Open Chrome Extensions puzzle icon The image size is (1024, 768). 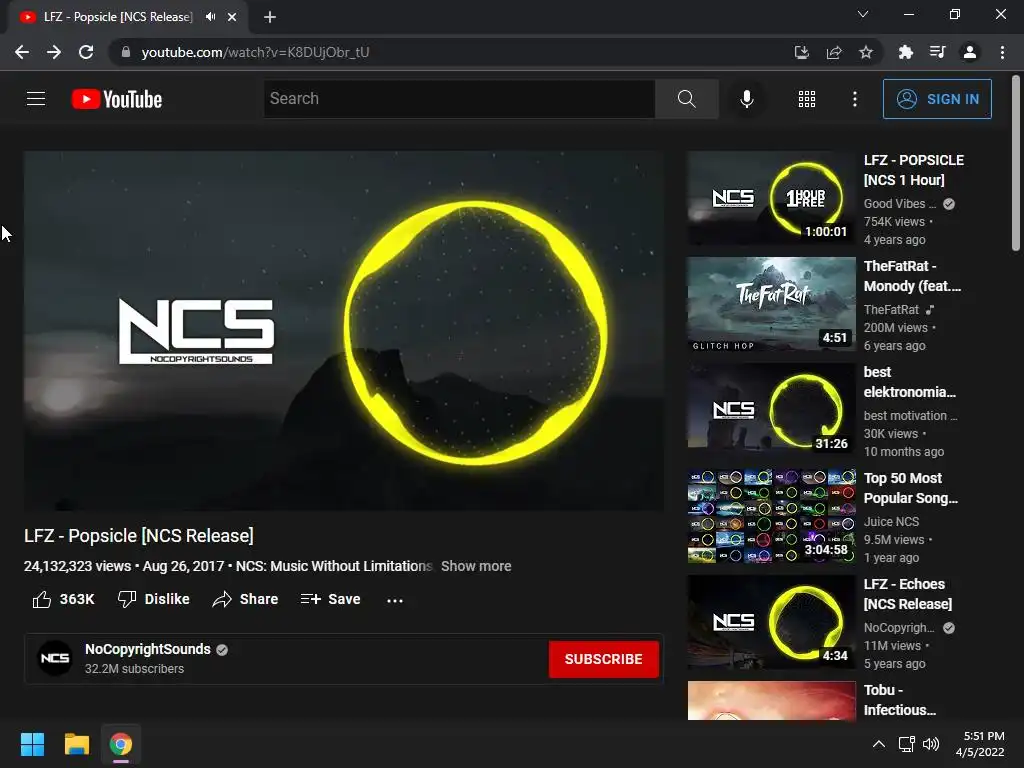pos(905,52)
